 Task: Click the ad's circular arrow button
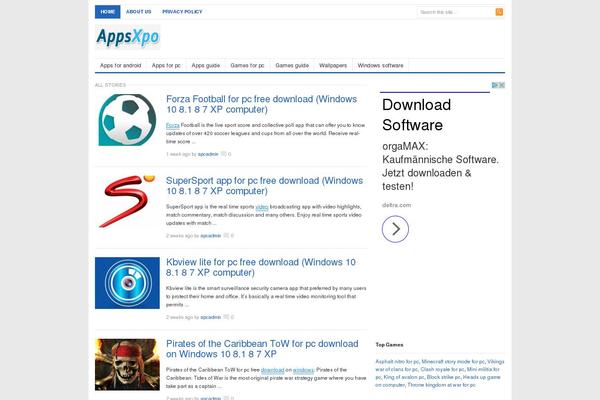tap(395, 229)
